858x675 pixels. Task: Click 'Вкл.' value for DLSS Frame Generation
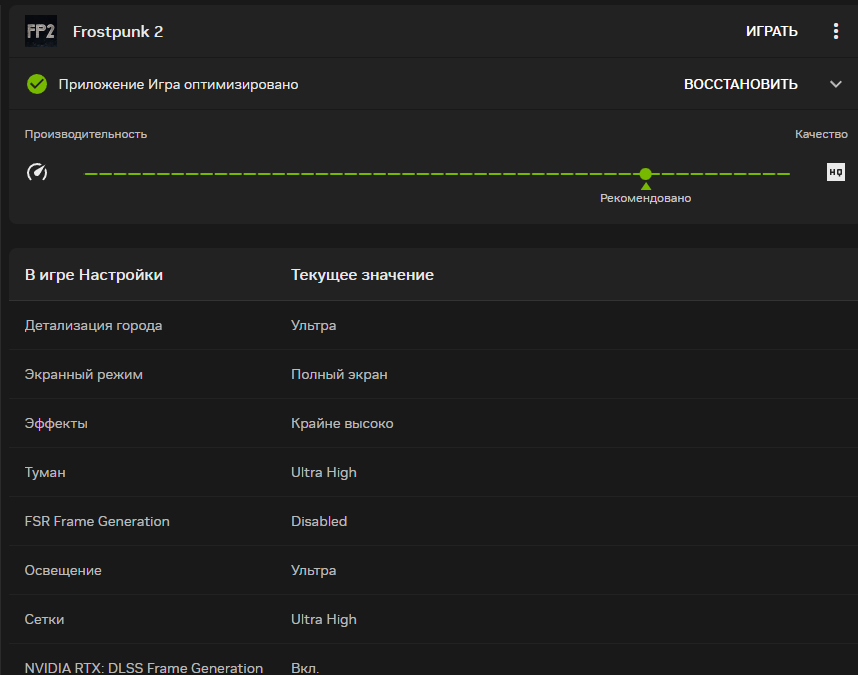pos(305,668)
